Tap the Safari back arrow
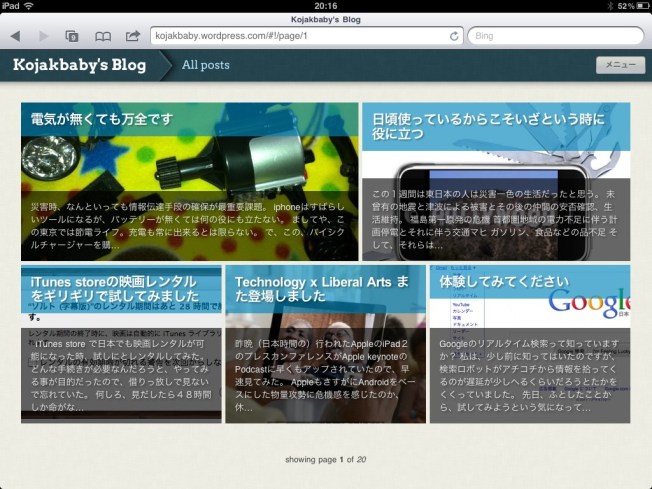652x489 pixels. [x=15, y=36]
